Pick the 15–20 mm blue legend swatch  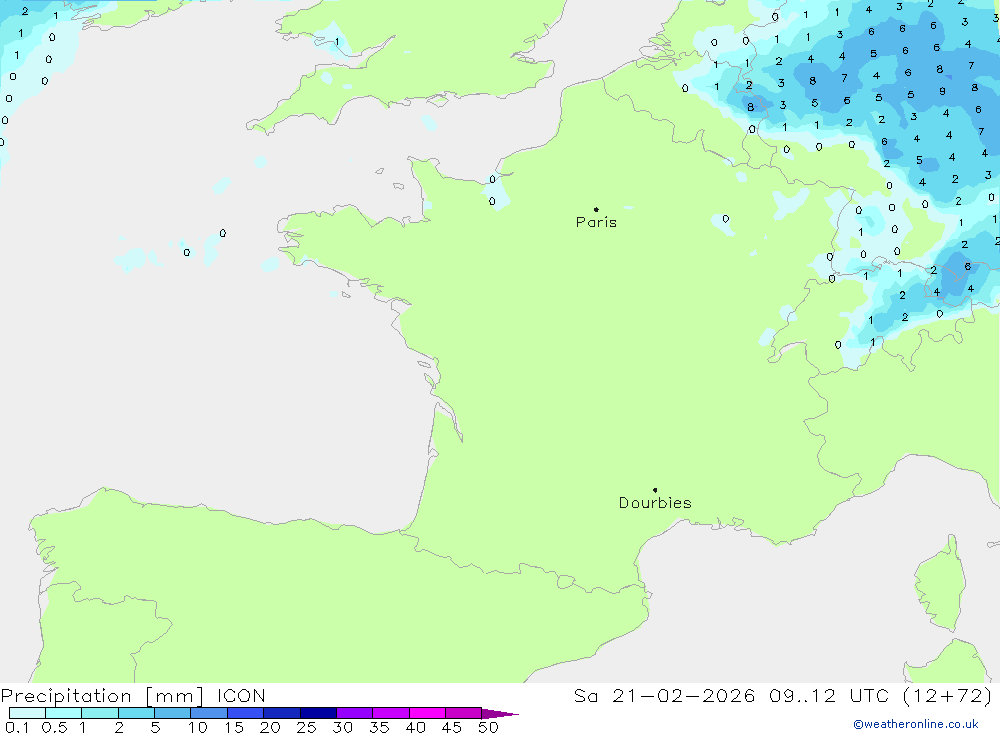[x=246, y=713]
